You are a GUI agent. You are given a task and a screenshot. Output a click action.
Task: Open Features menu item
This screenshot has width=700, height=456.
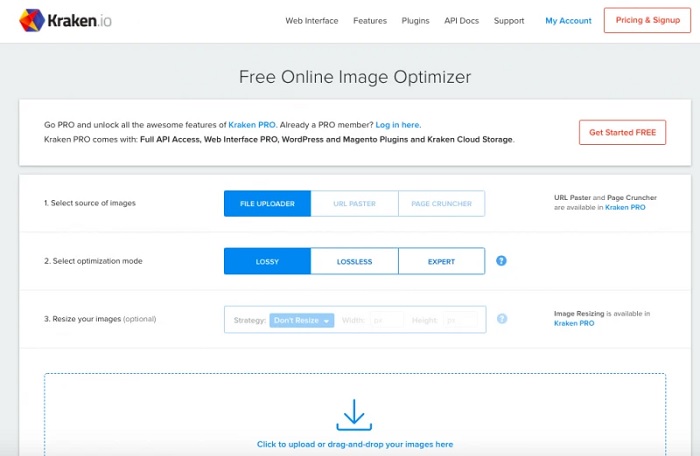[370, 21]
